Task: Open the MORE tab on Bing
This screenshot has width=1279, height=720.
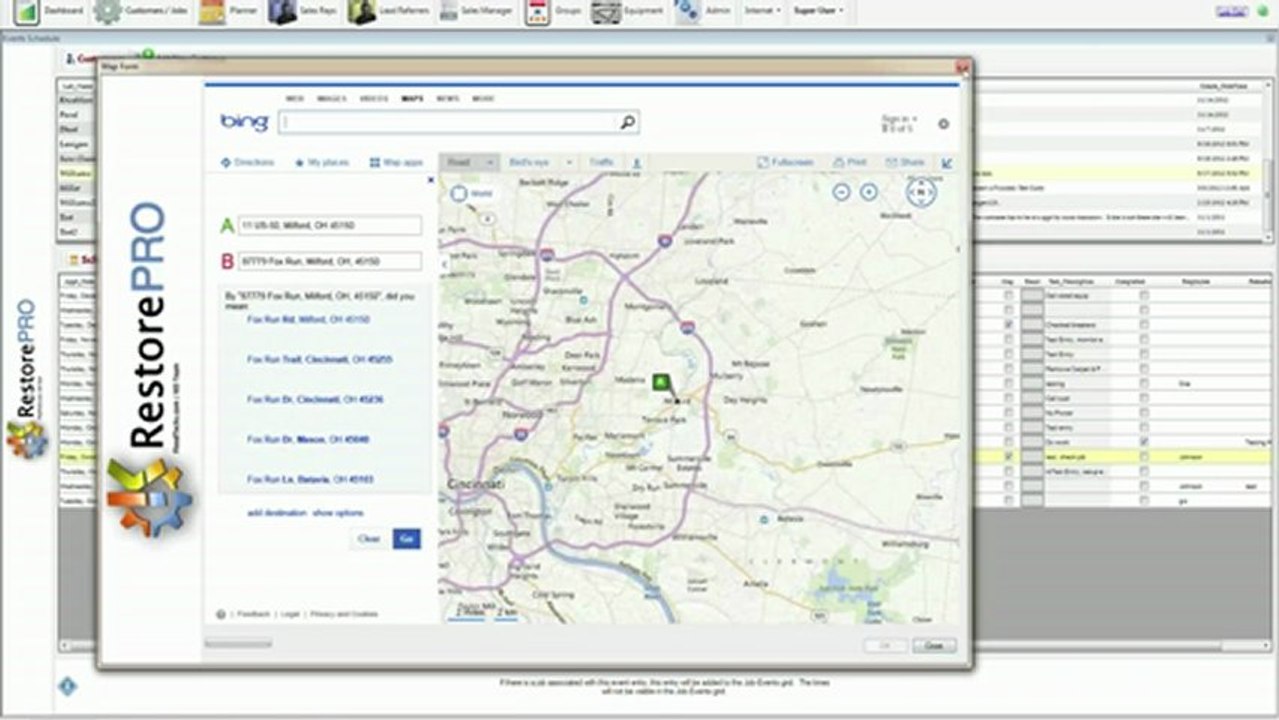Action: (x=483, y=99)
